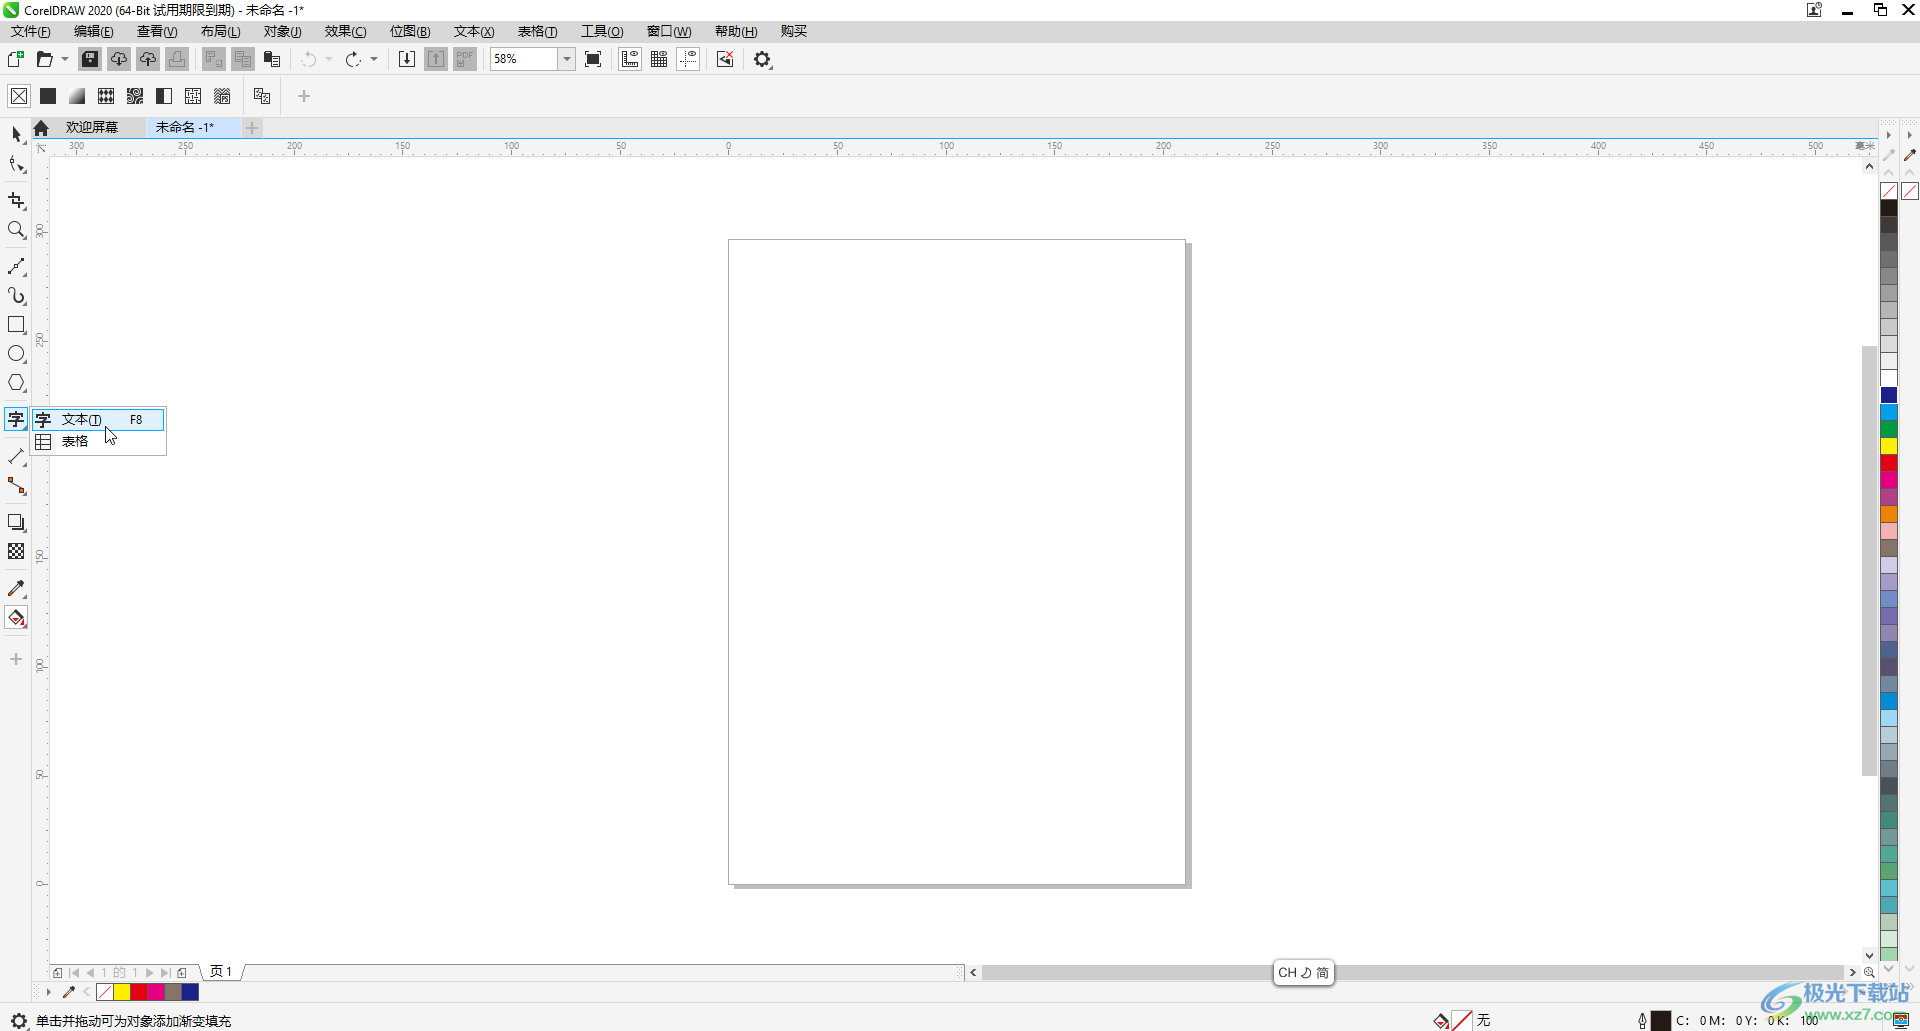
Task: Choose 表格 from the text flyout
Action: 98,441
